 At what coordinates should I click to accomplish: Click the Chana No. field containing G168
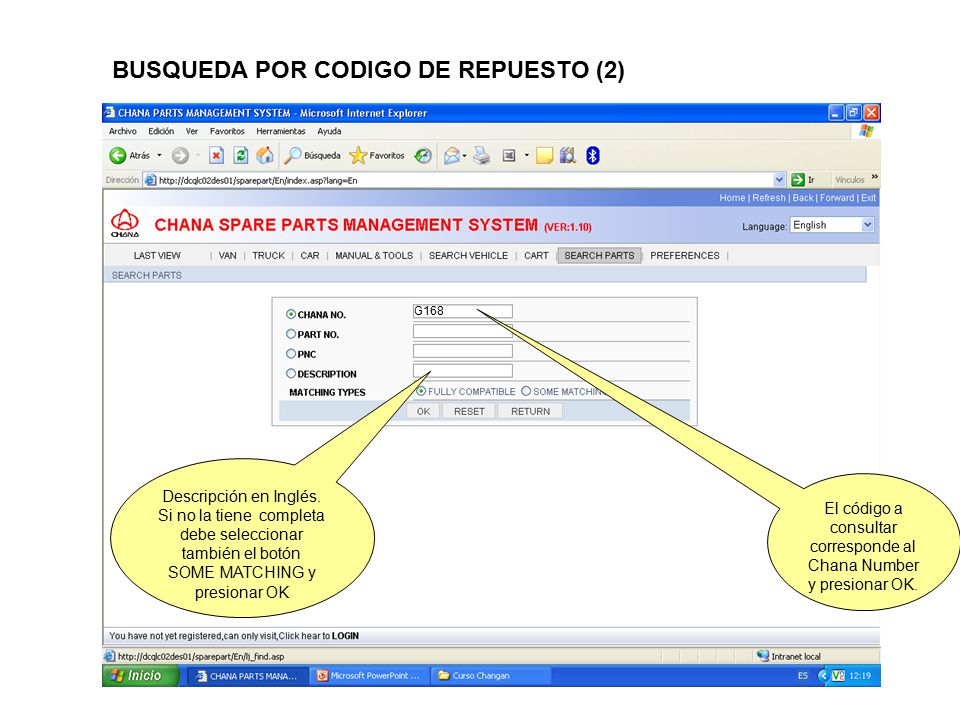[x=463, y=311]
